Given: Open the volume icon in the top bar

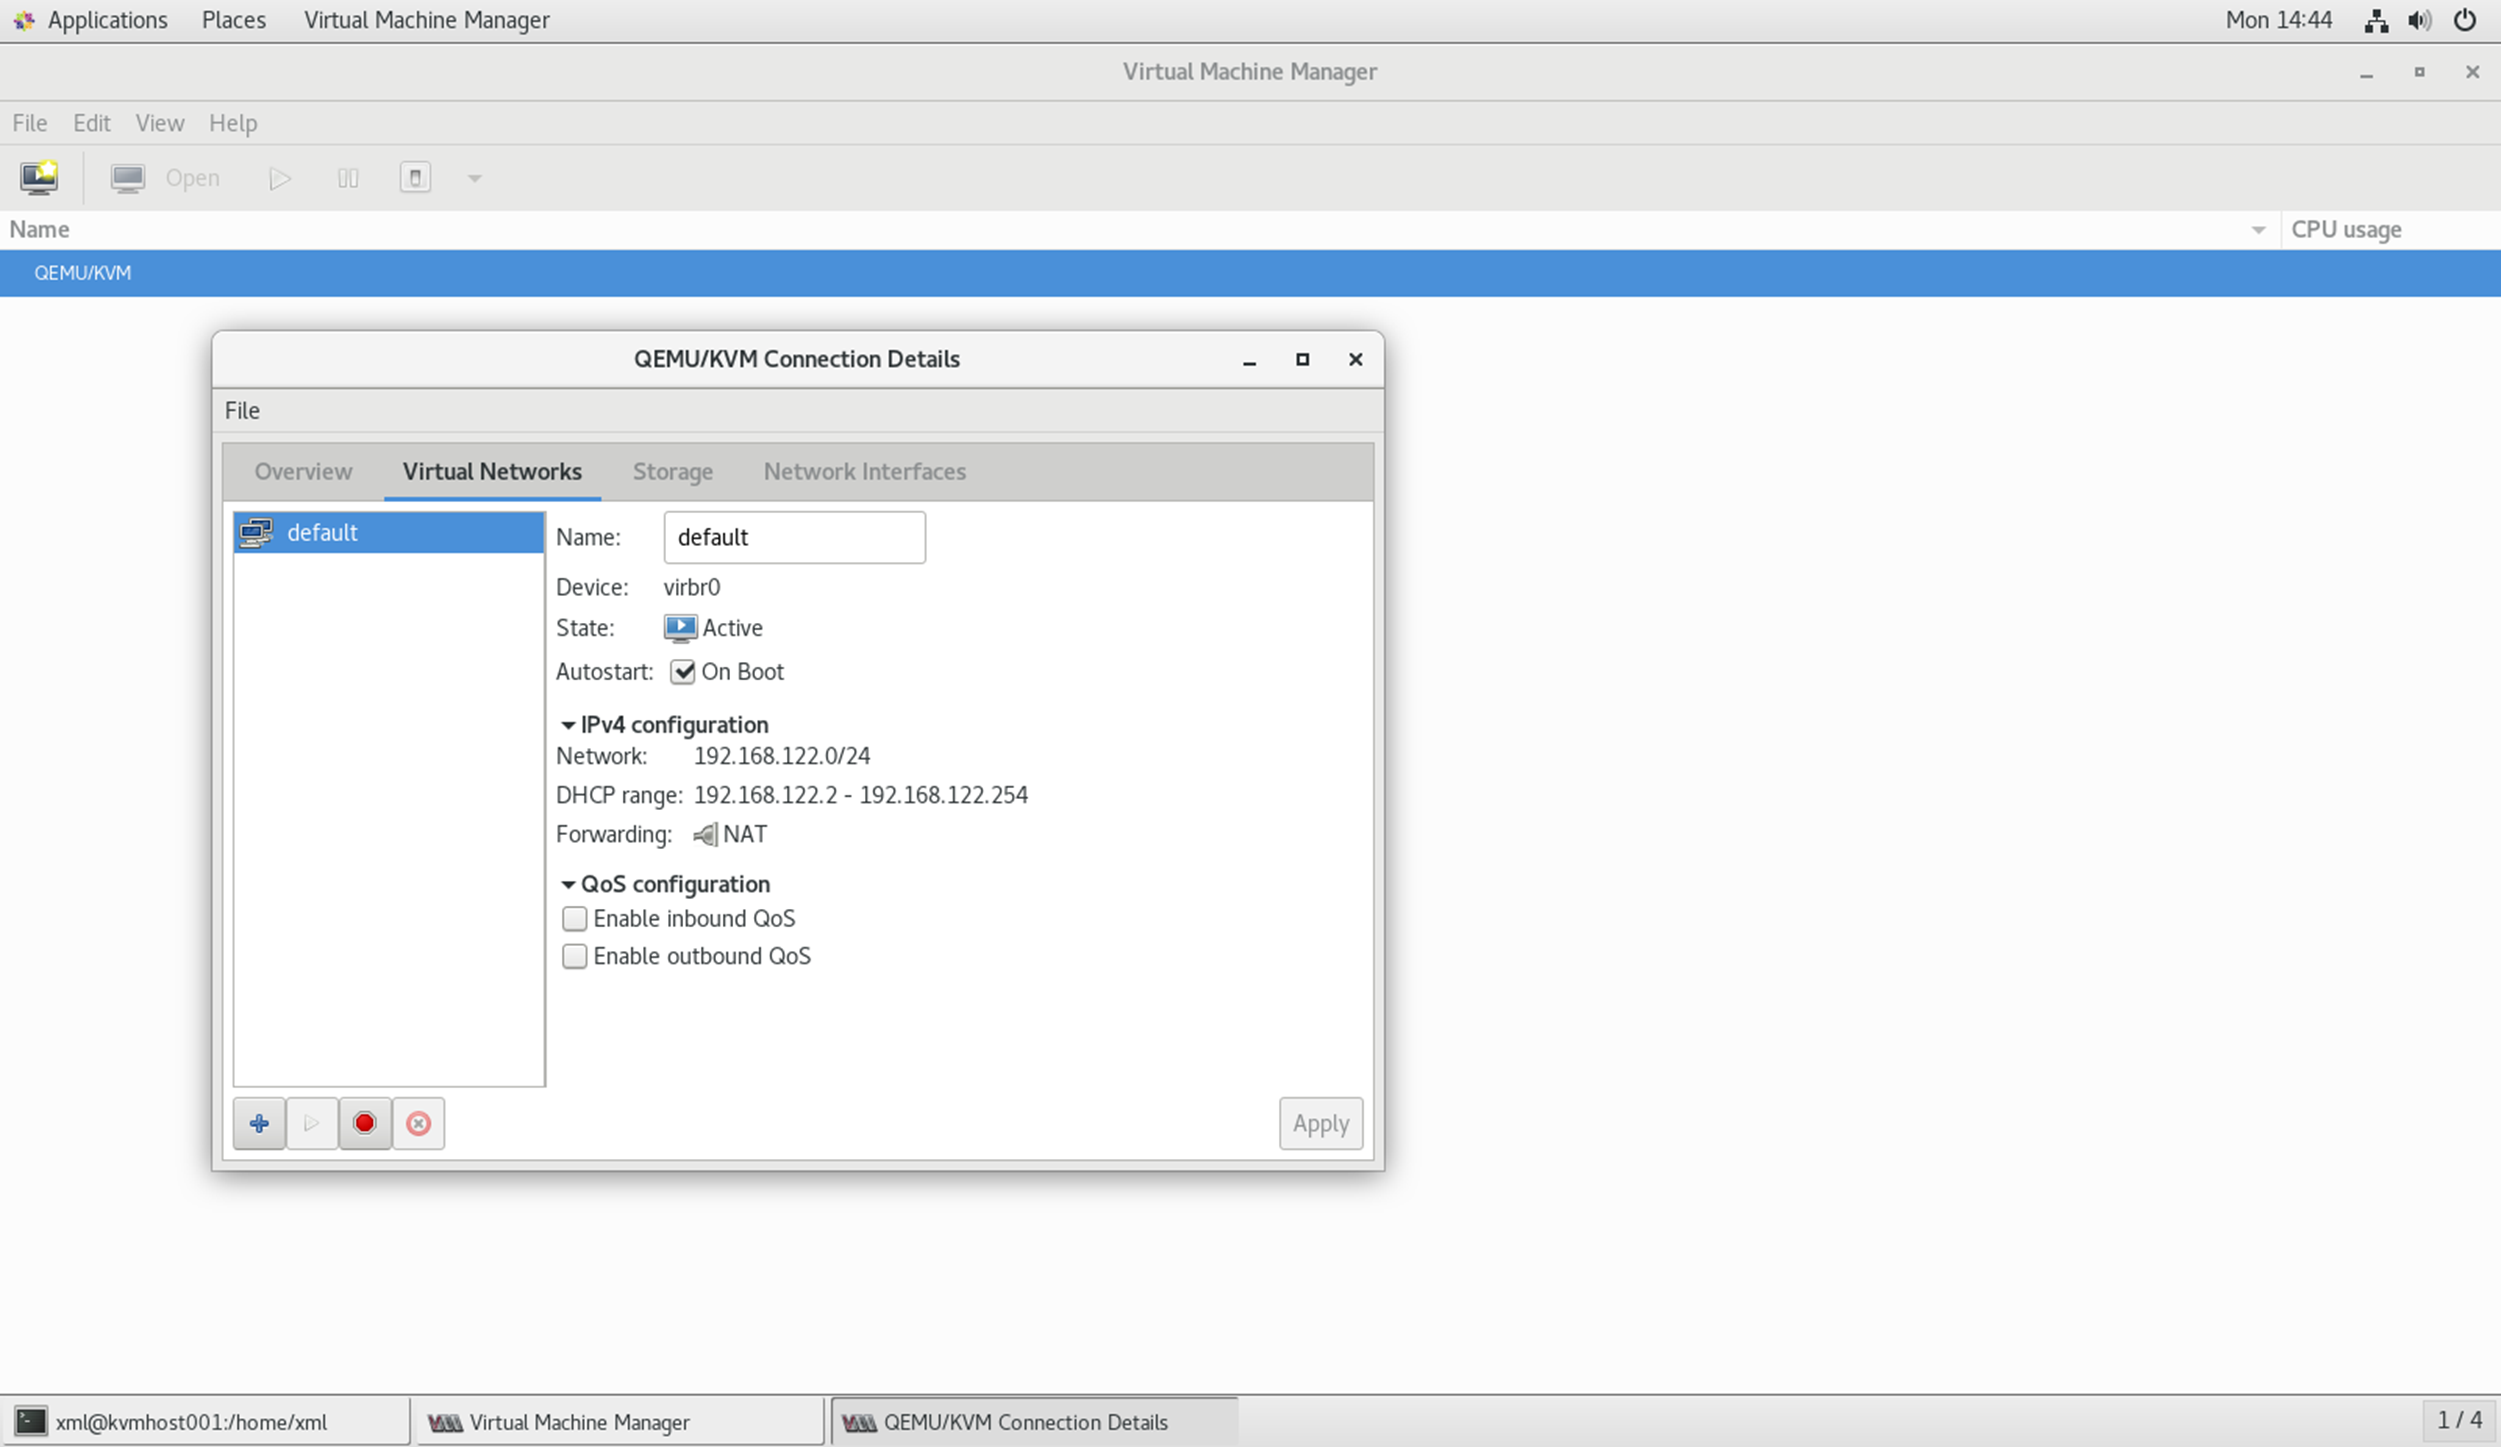Looking at the screenshot, I should point(2420,20).
